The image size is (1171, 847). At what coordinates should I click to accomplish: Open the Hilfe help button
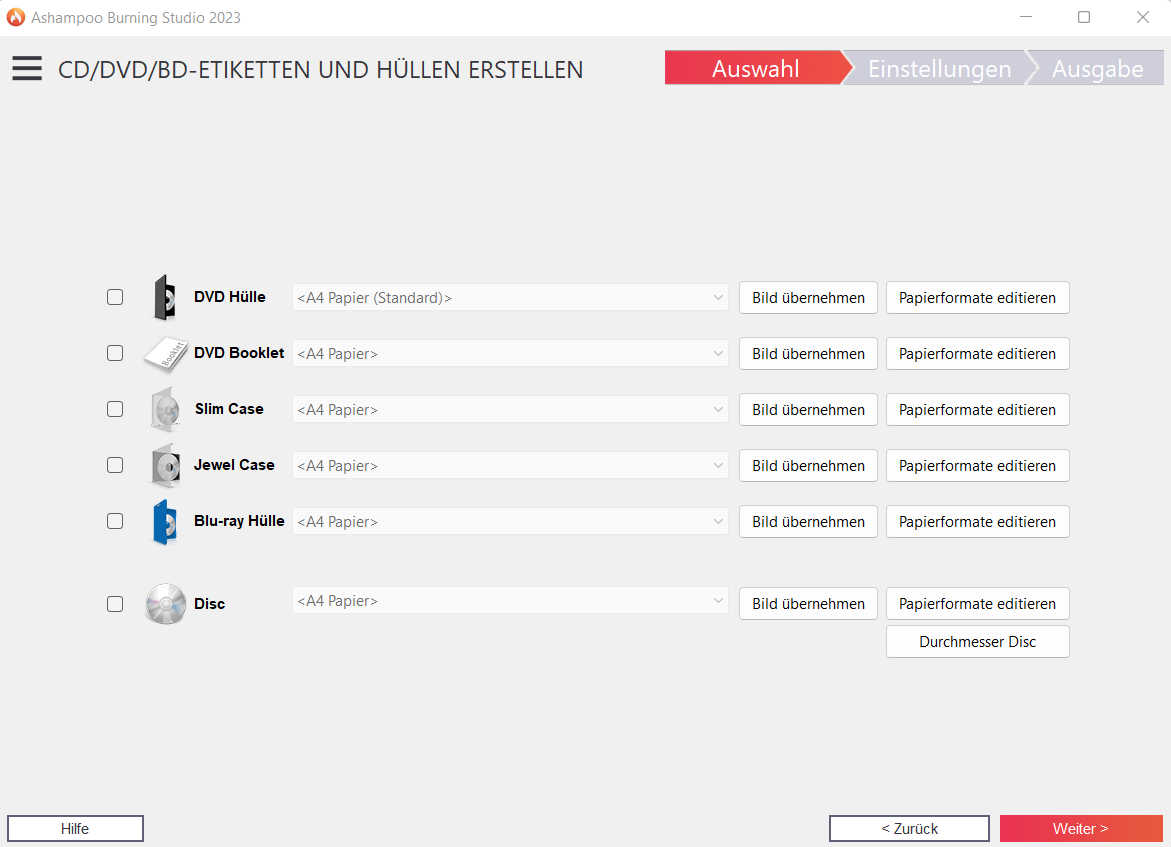[75, 828]
